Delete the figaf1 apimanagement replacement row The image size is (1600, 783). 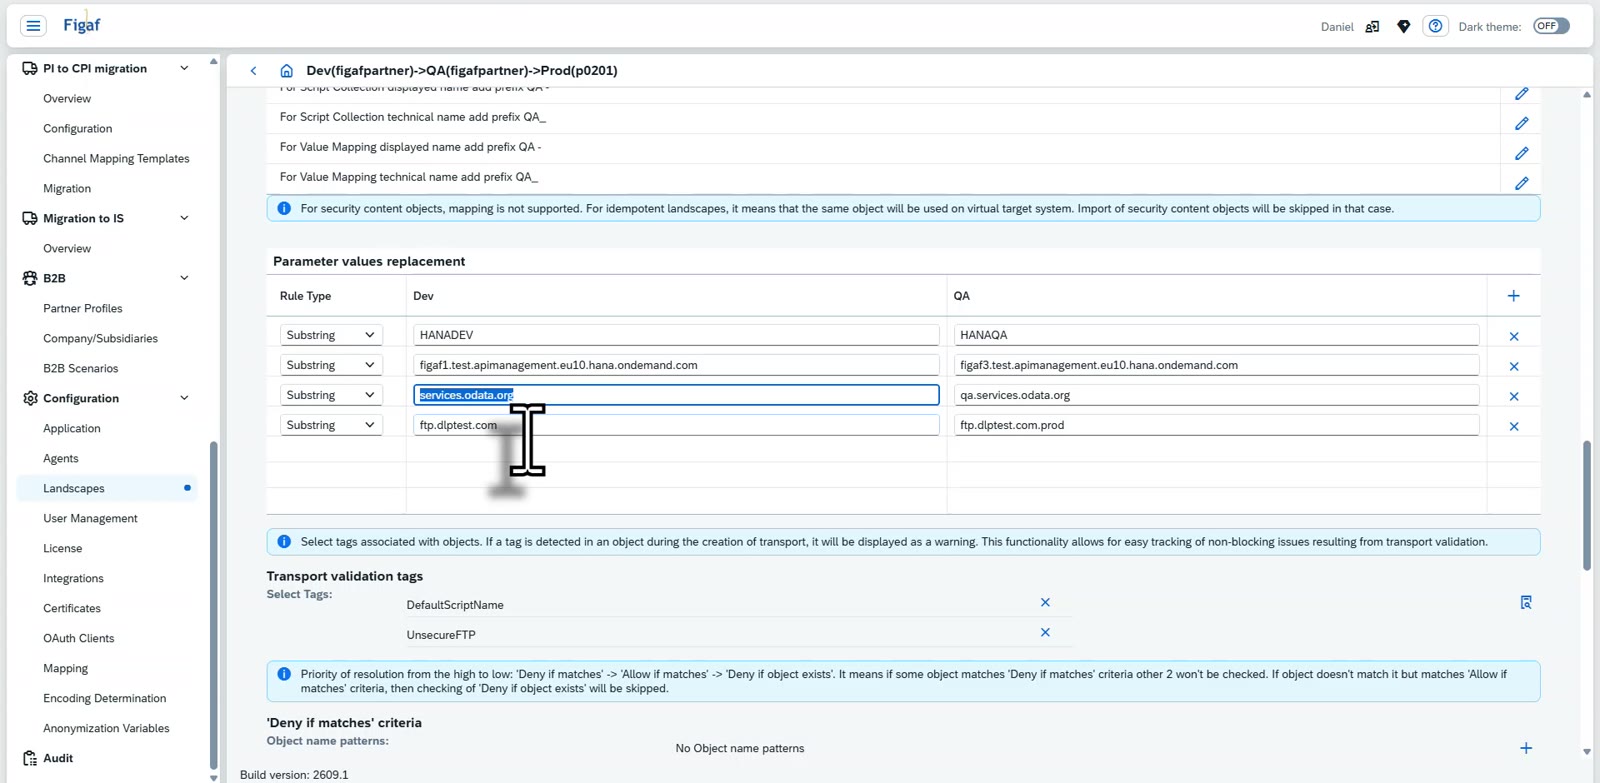(1514, 367)
